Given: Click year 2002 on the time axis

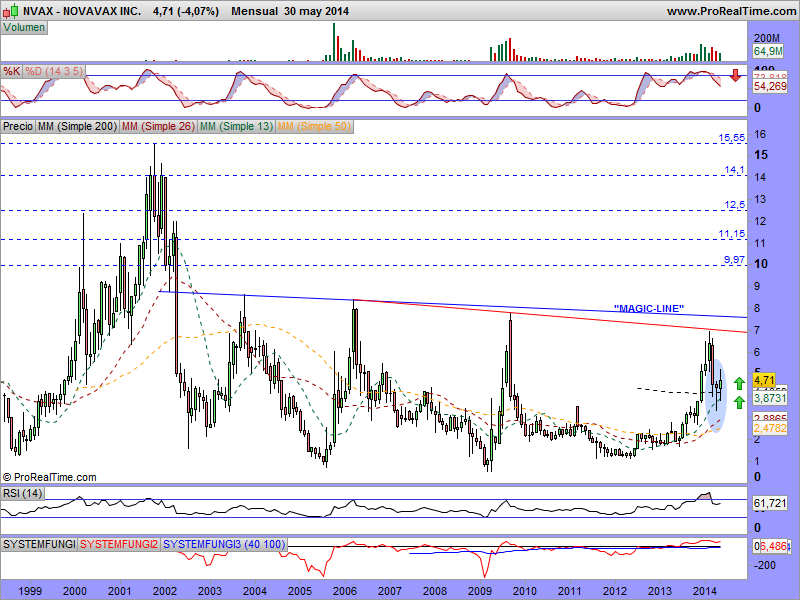Looking at the screenshot, I should click(165, 591).
